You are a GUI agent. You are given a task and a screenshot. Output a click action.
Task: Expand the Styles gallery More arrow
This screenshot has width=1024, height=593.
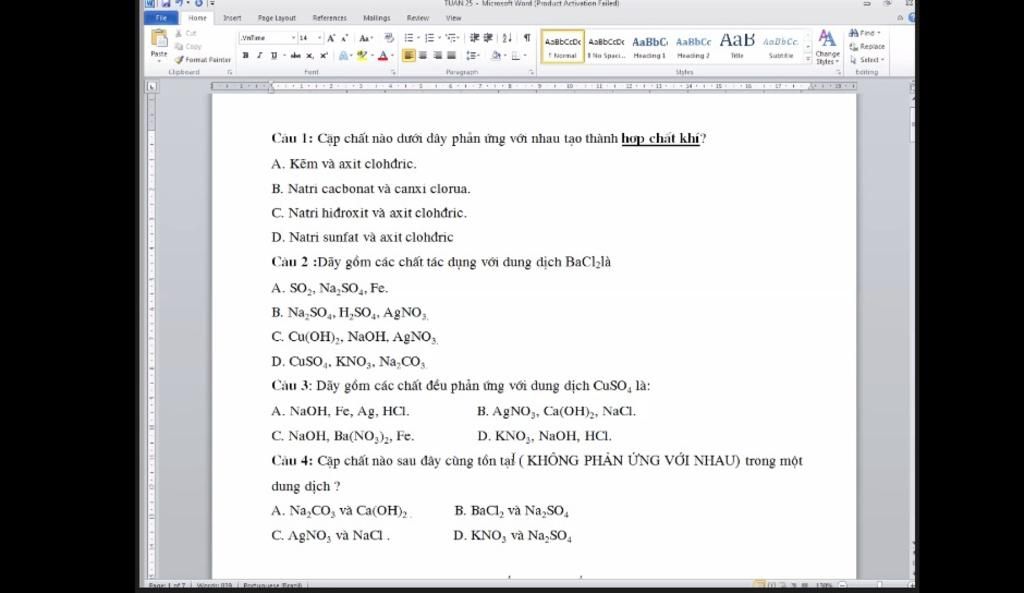(808, 59)
